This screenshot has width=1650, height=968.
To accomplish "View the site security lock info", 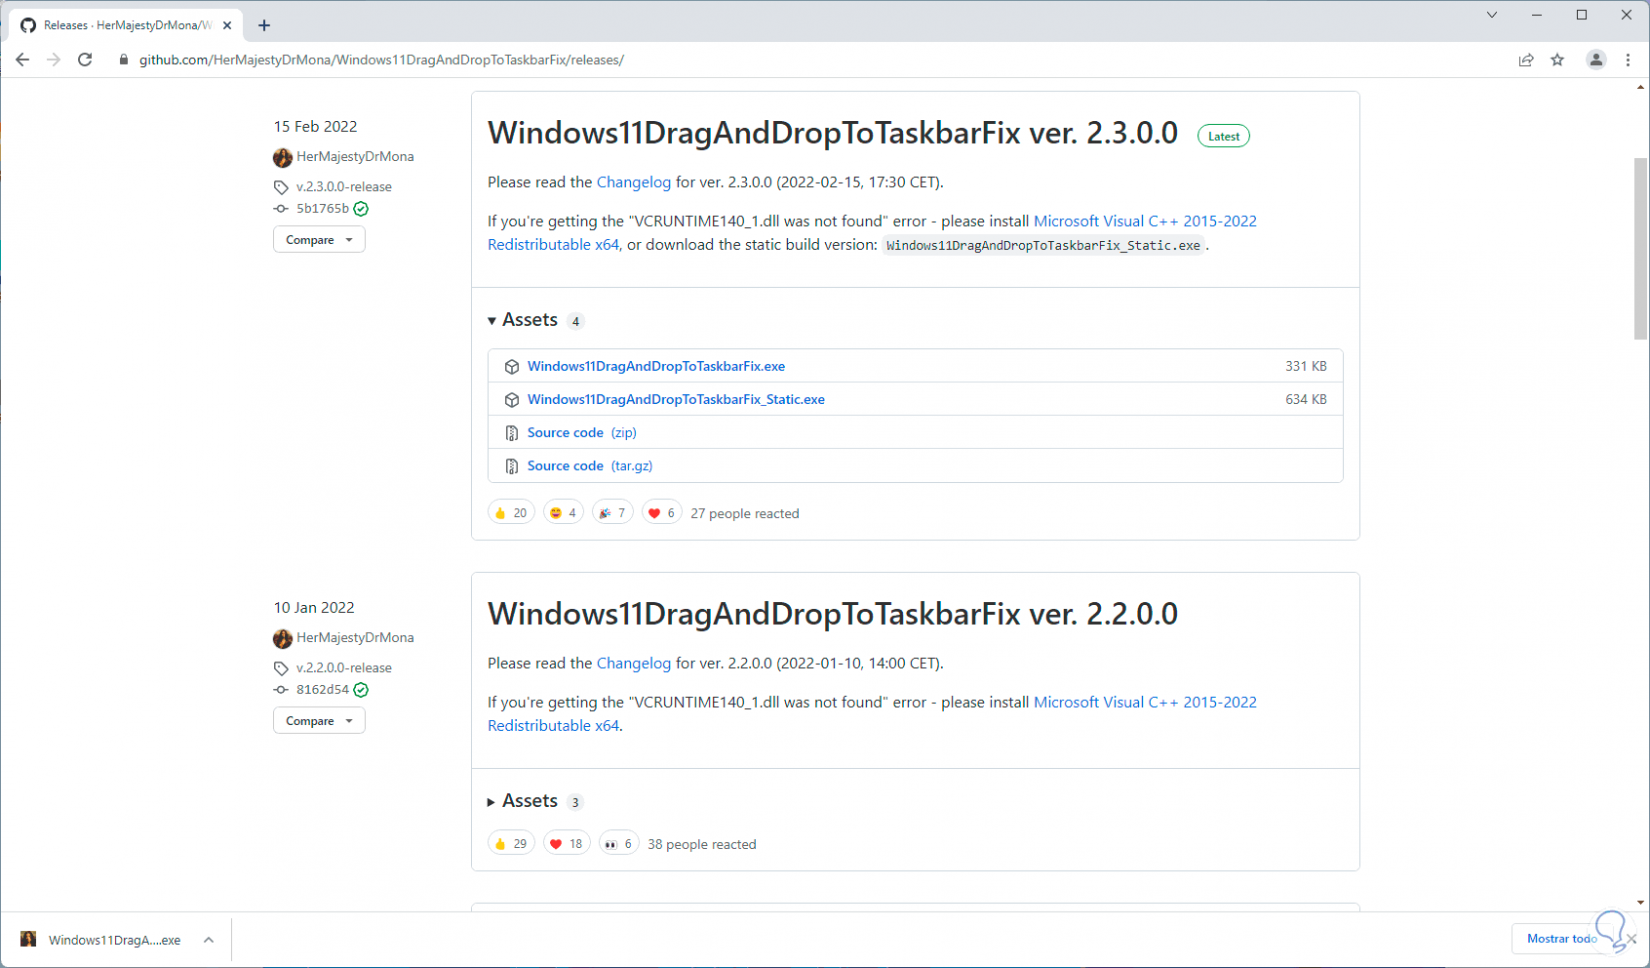I will pyautogui.click(x=124, y=60).
